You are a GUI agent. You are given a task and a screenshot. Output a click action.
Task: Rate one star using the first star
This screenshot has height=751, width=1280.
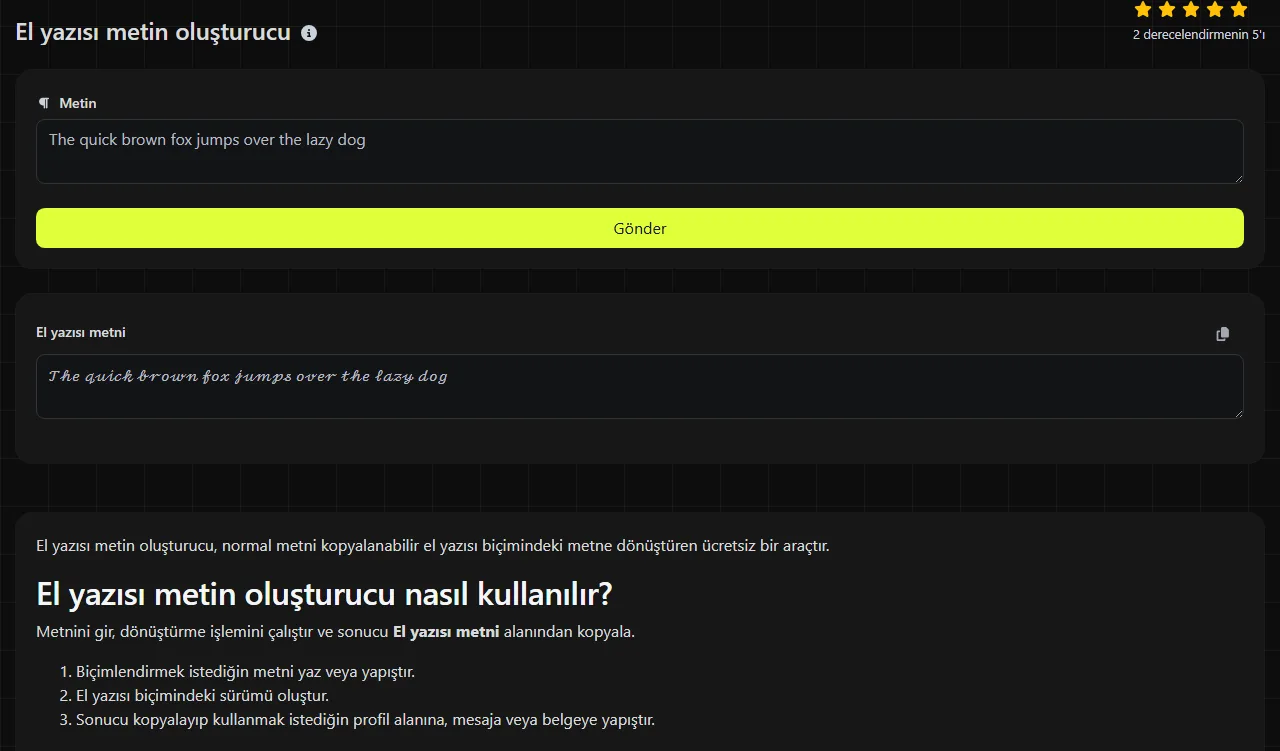1143,10
